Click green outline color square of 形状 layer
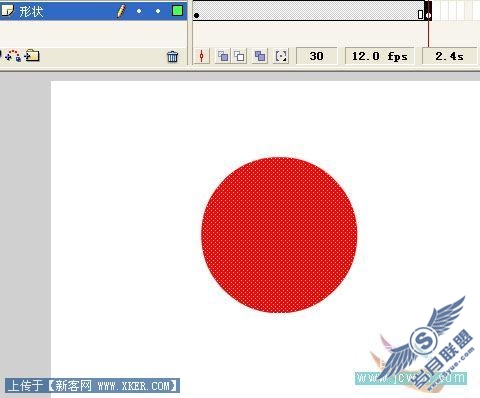Viewport: 480px width, 398px height. click(x=177, y=11)
